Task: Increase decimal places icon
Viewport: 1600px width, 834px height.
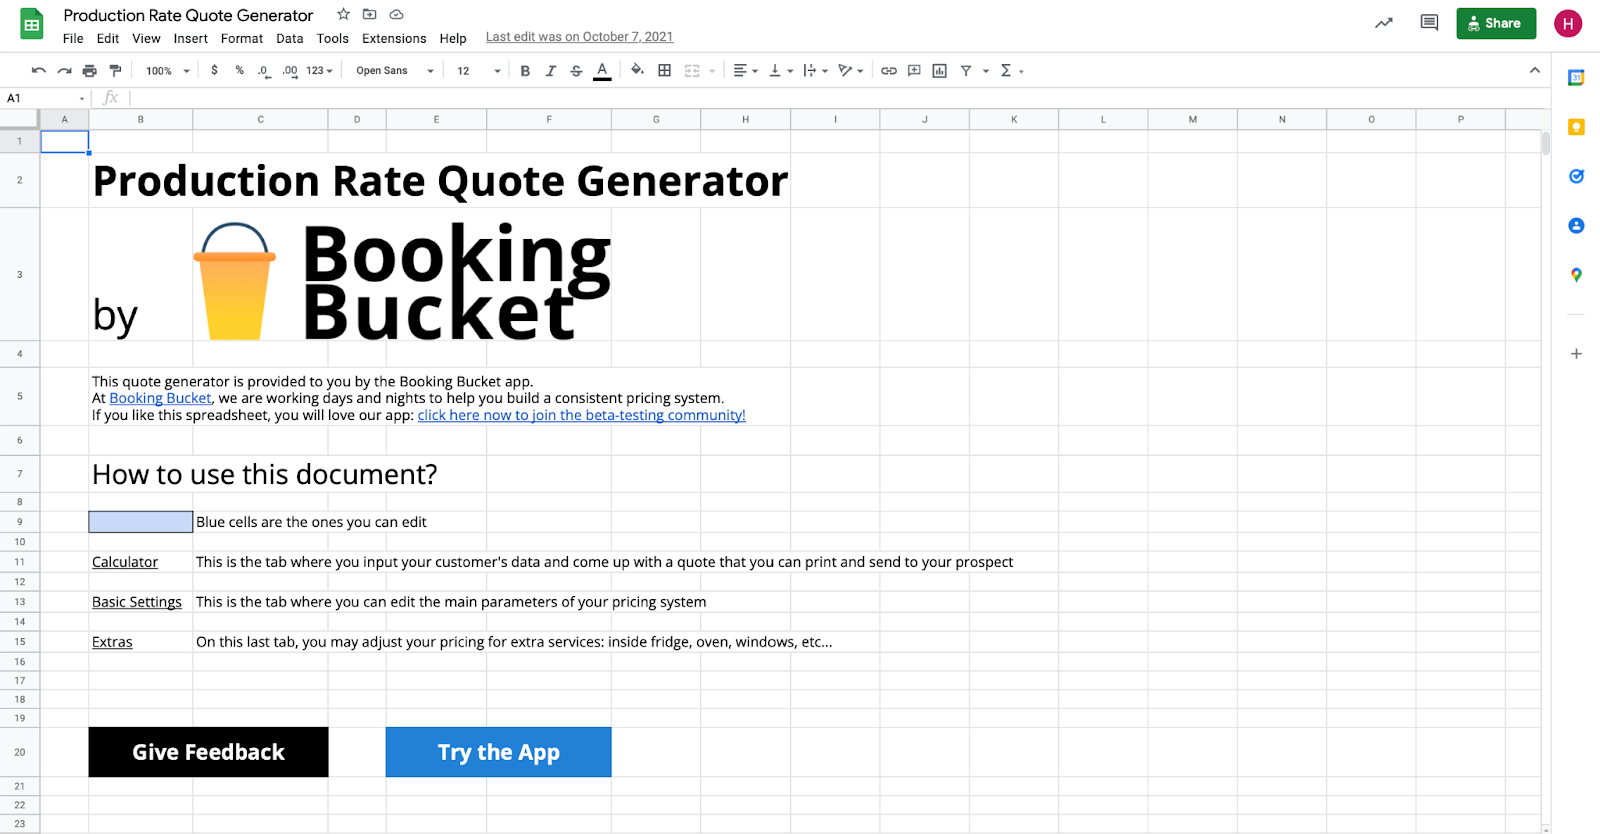Action: (290, 71)
